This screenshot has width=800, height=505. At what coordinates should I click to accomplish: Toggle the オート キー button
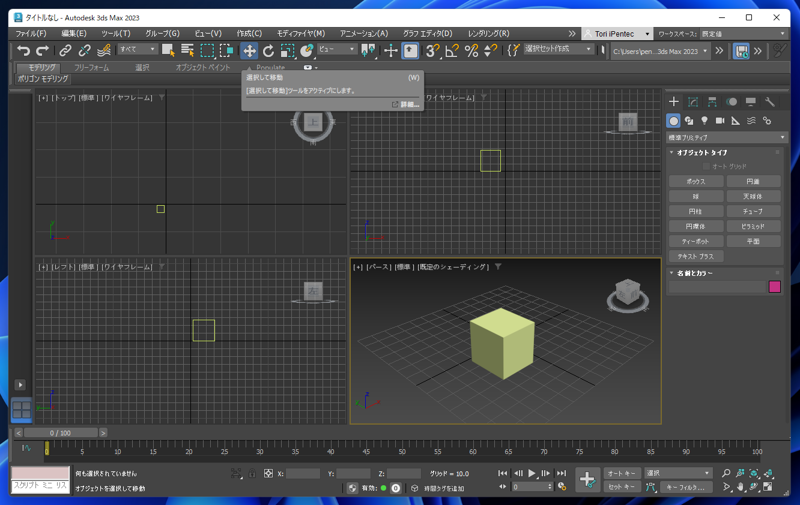pyautogui.click(x=622, y=473)
